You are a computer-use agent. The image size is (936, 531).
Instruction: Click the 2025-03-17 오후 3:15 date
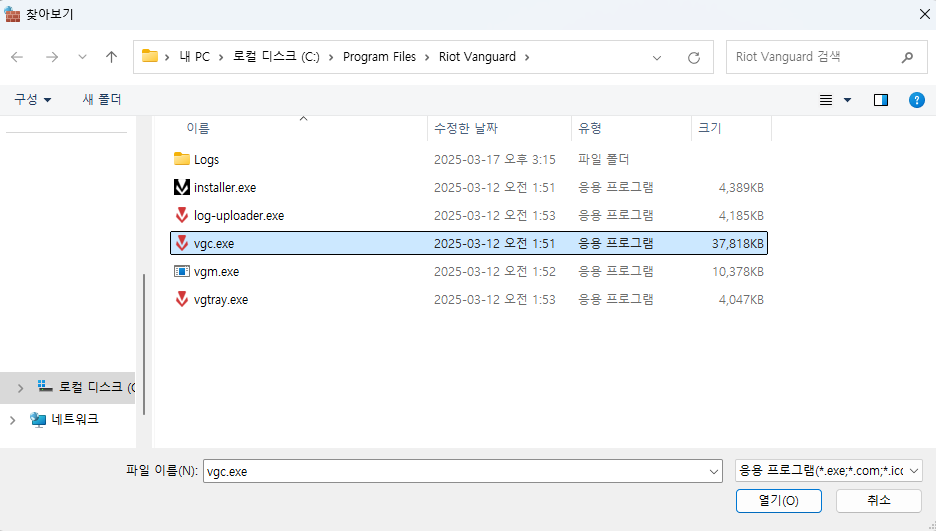(x=494, y=159)
